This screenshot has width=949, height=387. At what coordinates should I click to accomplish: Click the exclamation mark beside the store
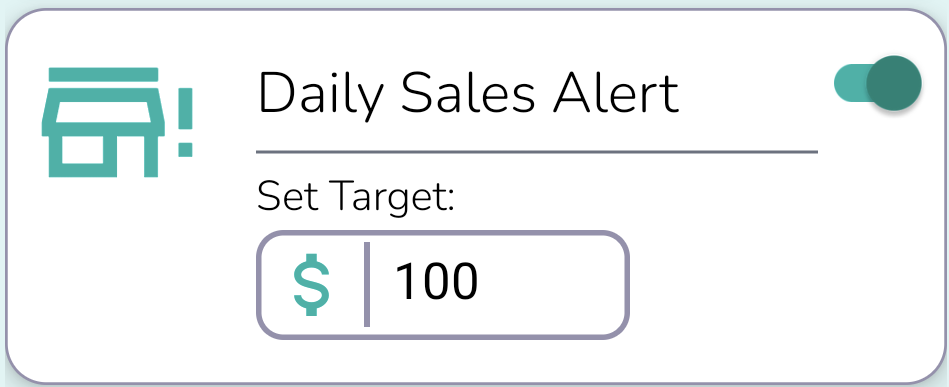[185, 122]
